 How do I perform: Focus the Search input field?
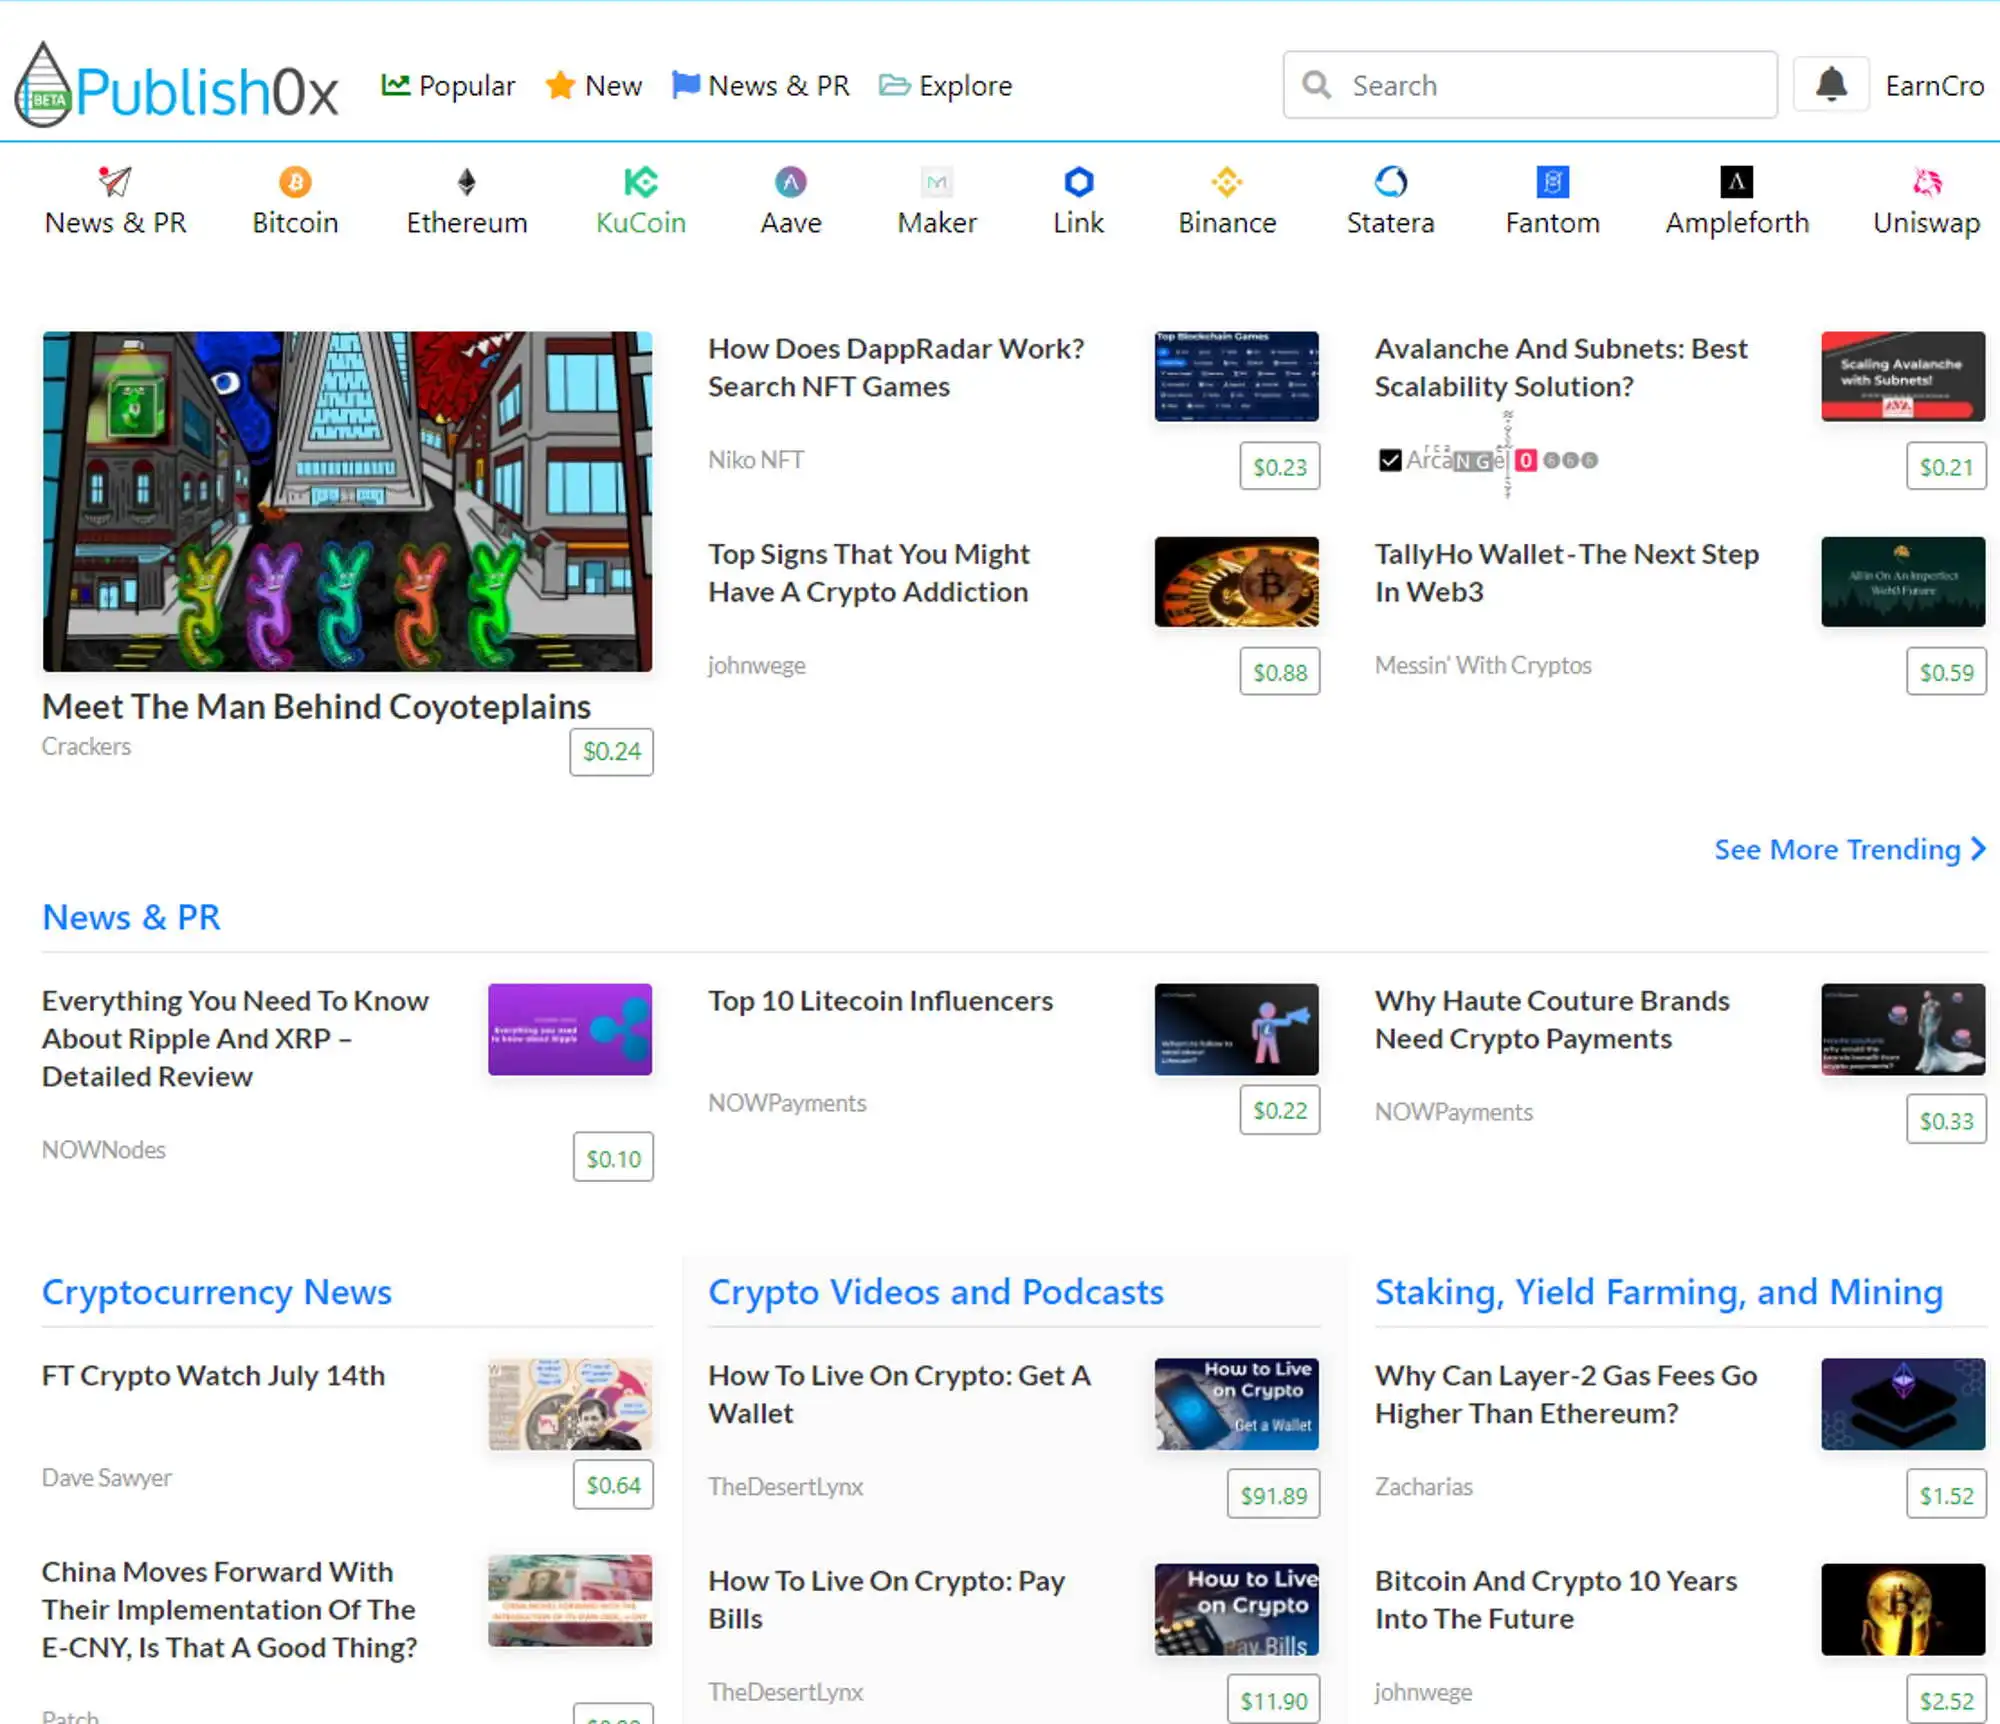click(1530, 85)
